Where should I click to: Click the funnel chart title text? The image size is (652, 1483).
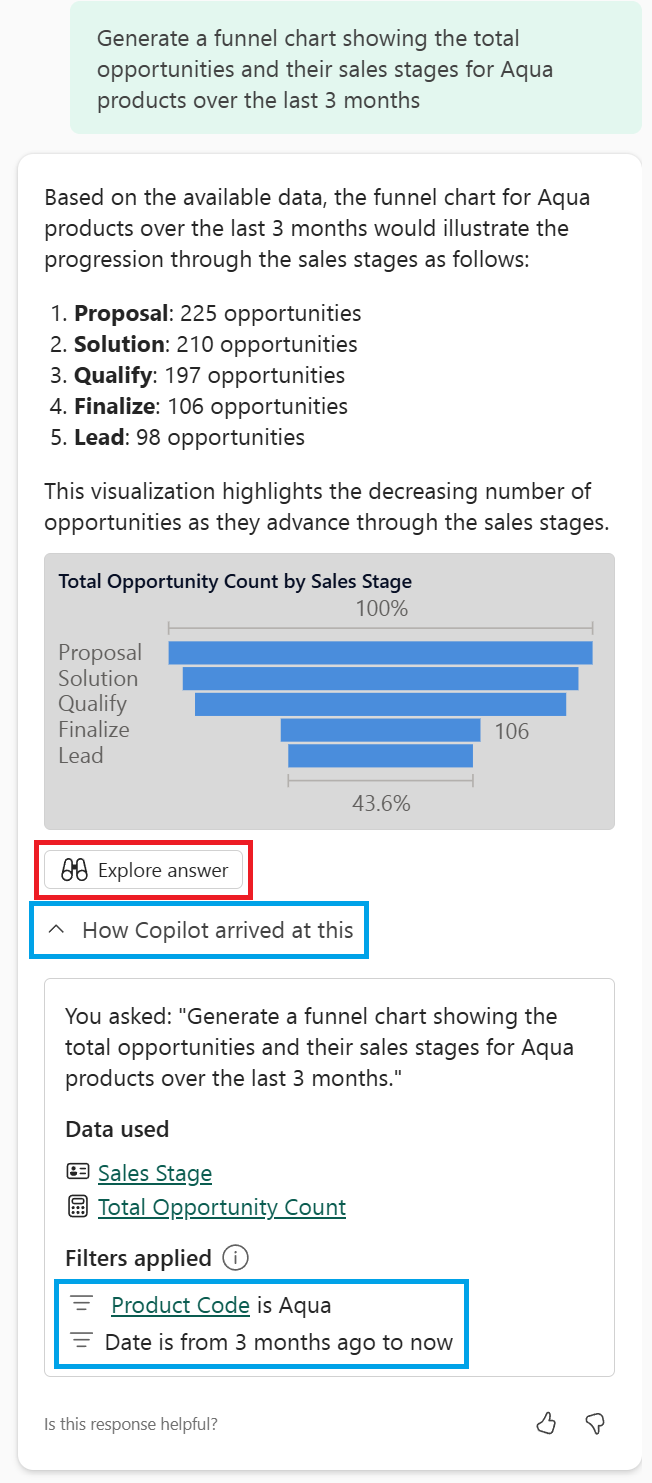235,581
